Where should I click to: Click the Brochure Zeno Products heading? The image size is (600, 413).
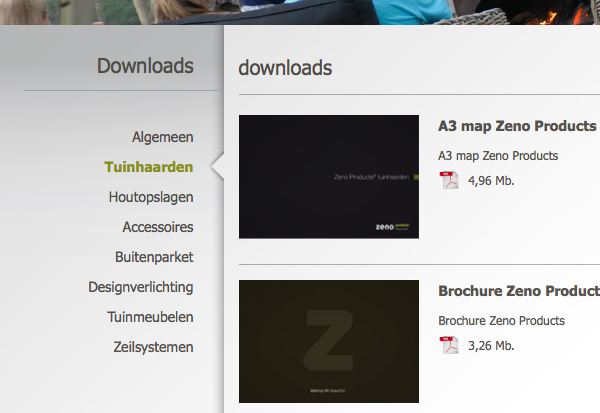tap(519, 291)
